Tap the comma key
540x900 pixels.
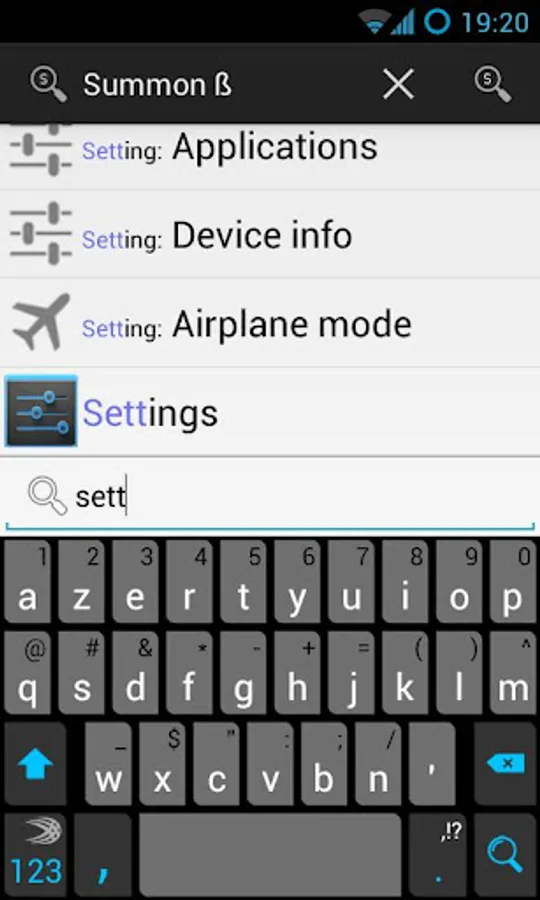click(103, 855)
